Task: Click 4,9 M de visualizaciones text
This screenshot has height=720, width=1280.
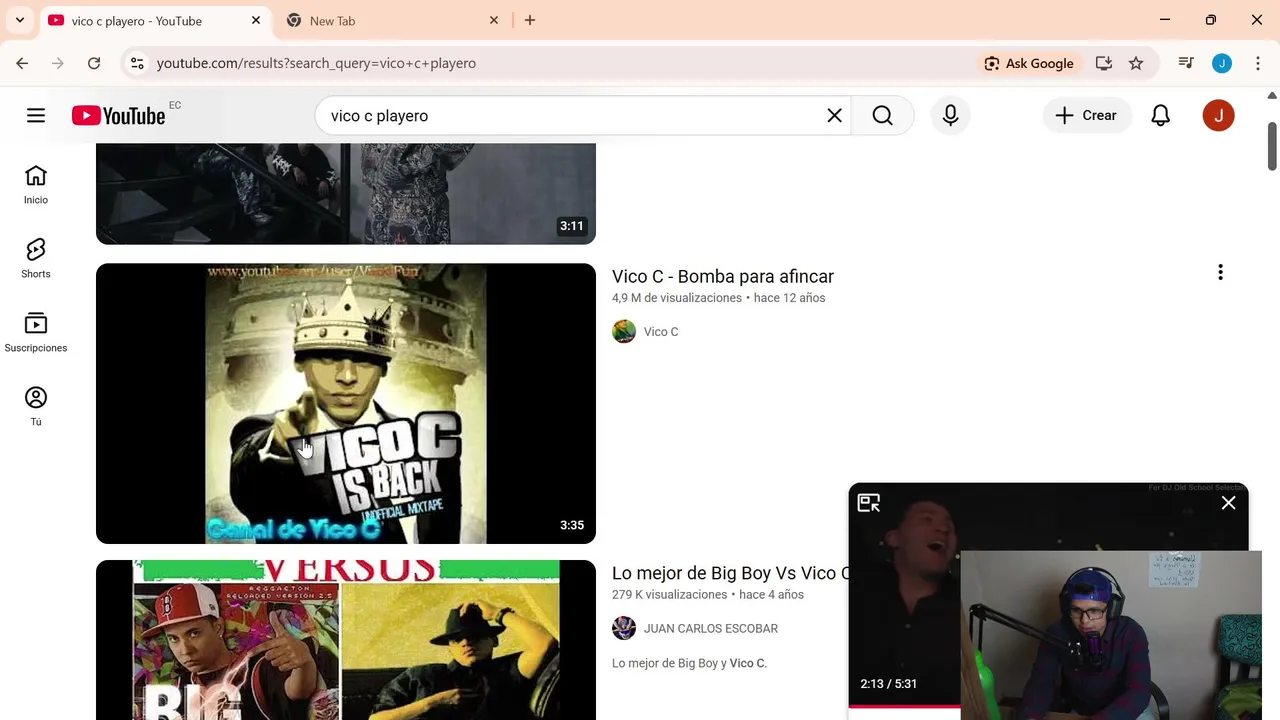Action: coord(677,298)
